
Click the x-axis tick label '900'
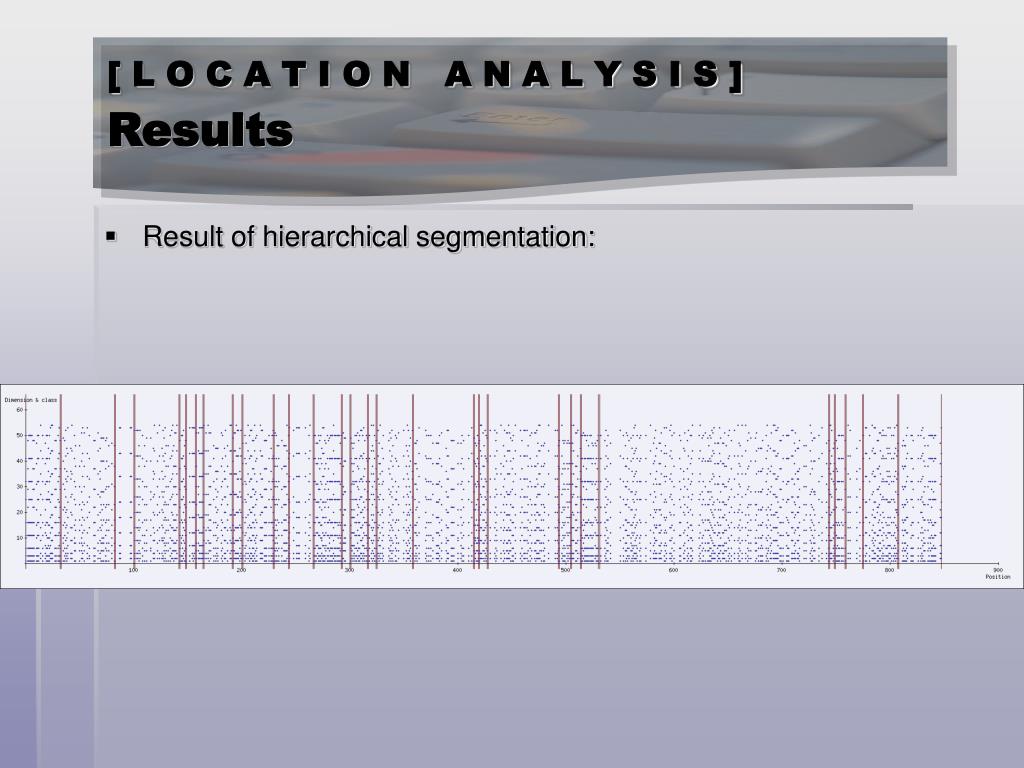click(998, 570)
